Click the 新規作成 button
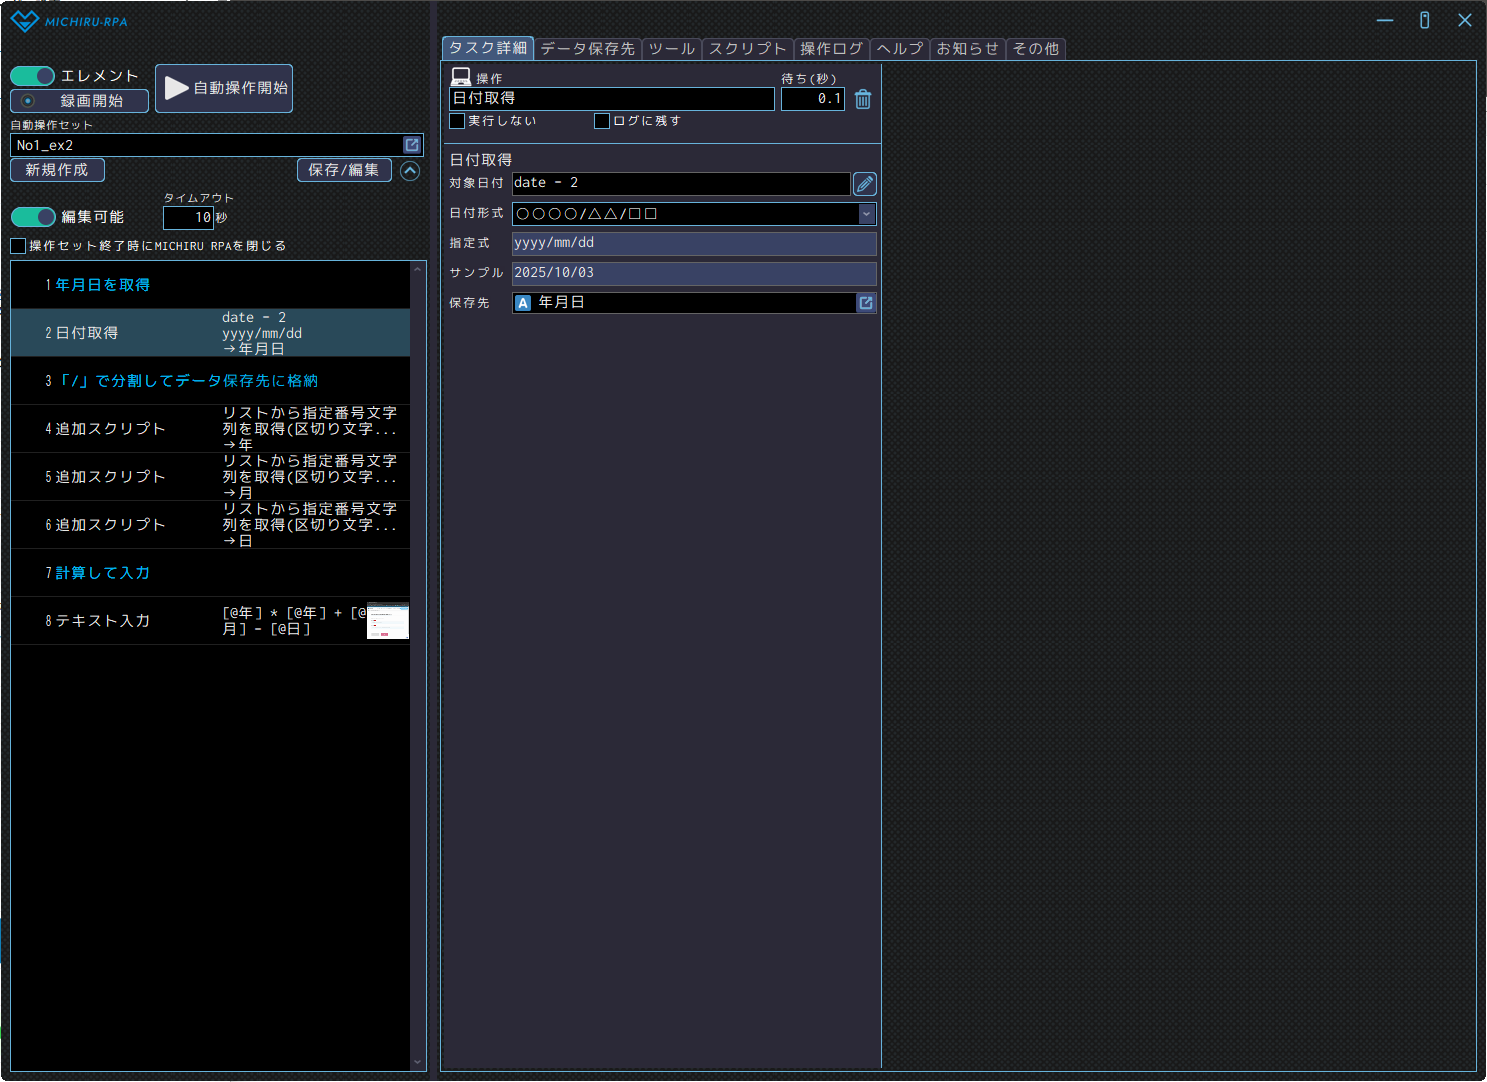 coord(57,171)
